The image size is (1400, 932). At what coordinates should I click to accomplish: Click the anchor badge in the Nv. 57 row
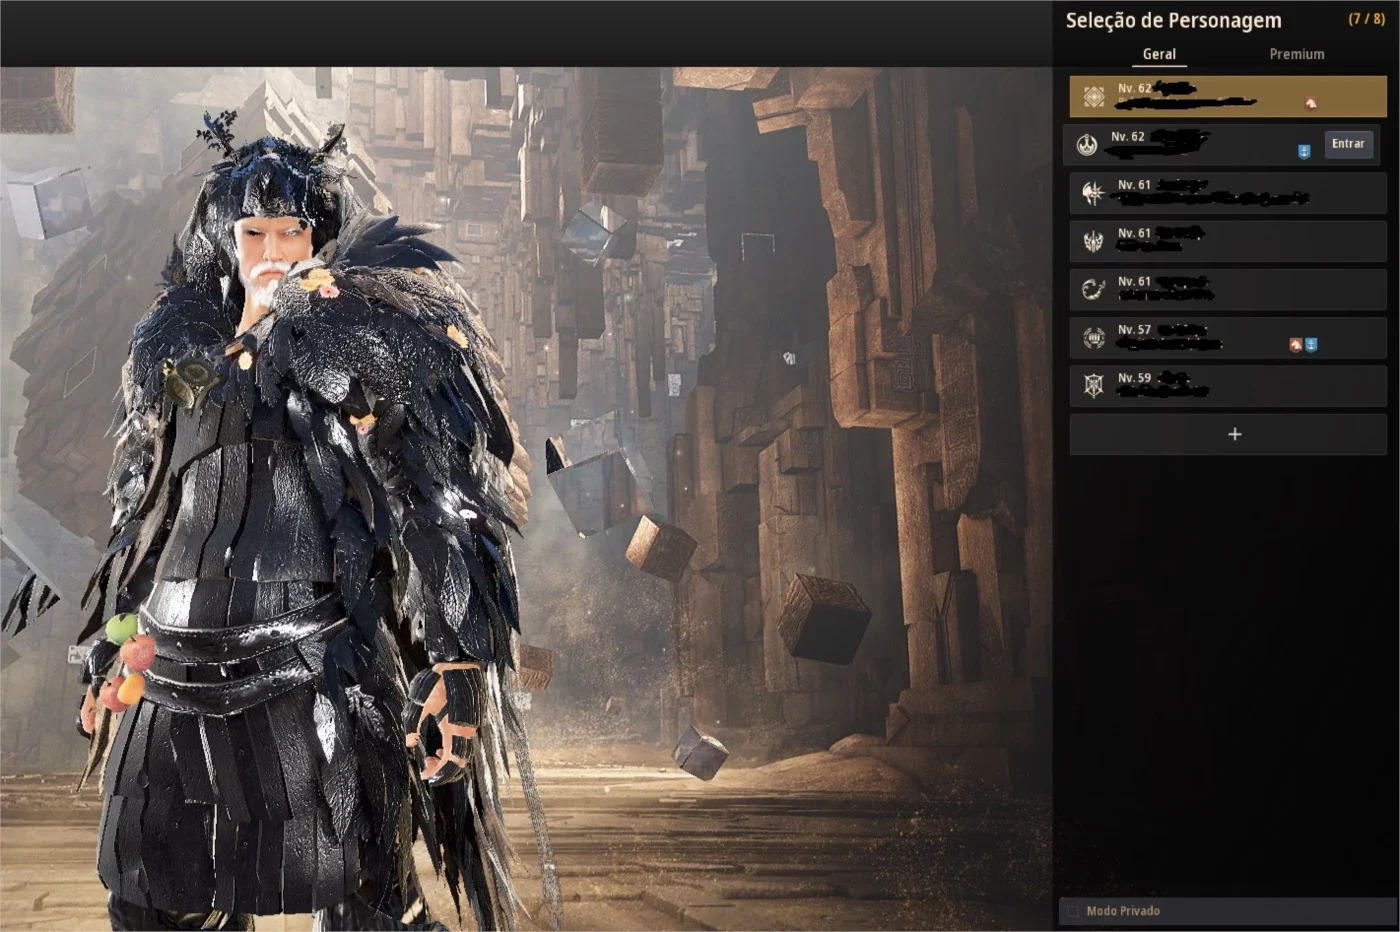click(1311, 345)
